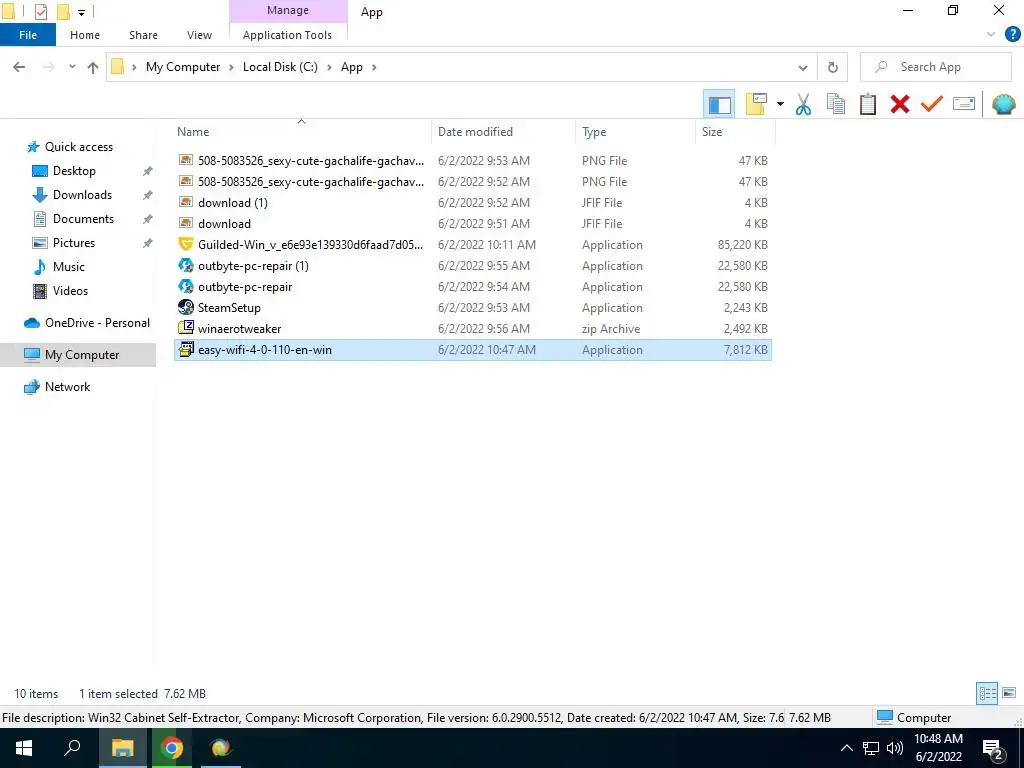Image resolution: width=1024 pixels, height=768 pixels.
Task: Sort files by Date modified column
Action: (475, 131)
